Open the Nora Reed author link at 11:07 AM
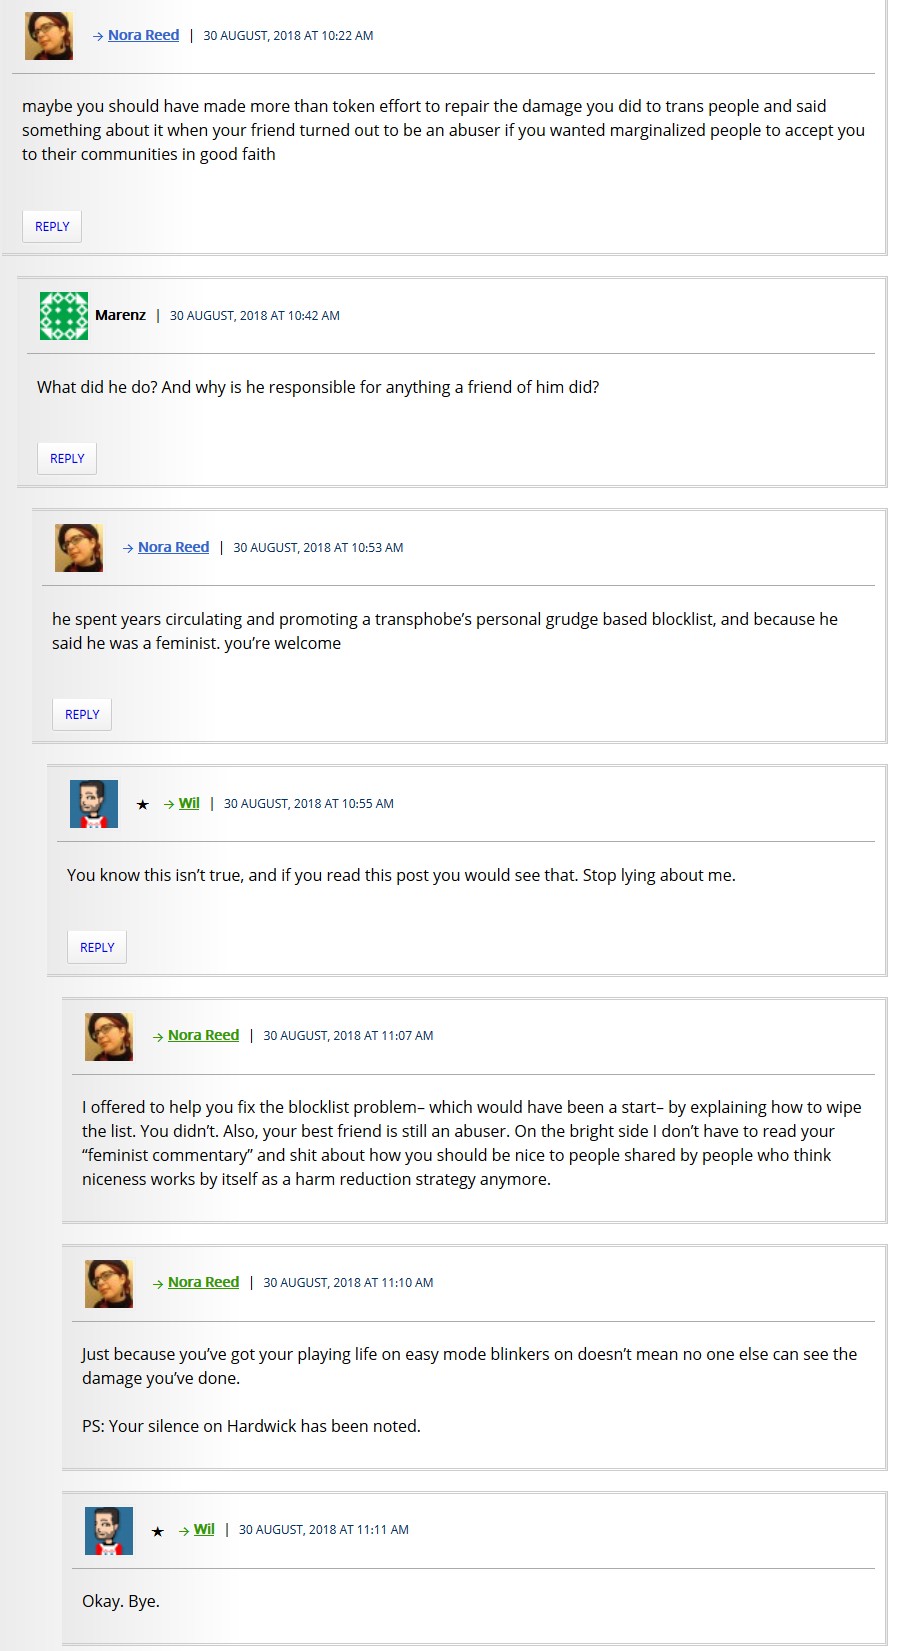Viewport: 904px width, 1651px height. click(x=203, y=1035)
